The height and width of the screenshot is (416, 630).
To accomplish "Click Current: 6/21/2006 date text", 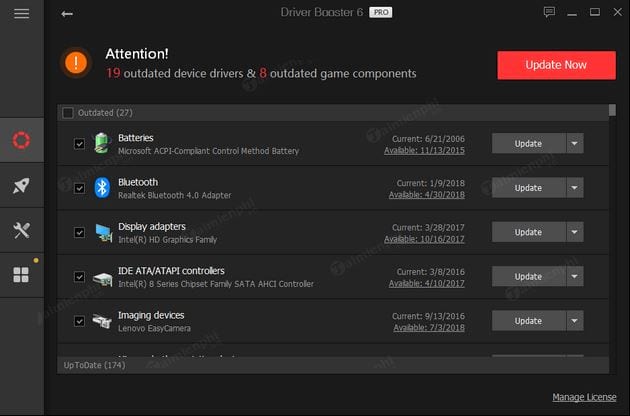I will 428,139.
